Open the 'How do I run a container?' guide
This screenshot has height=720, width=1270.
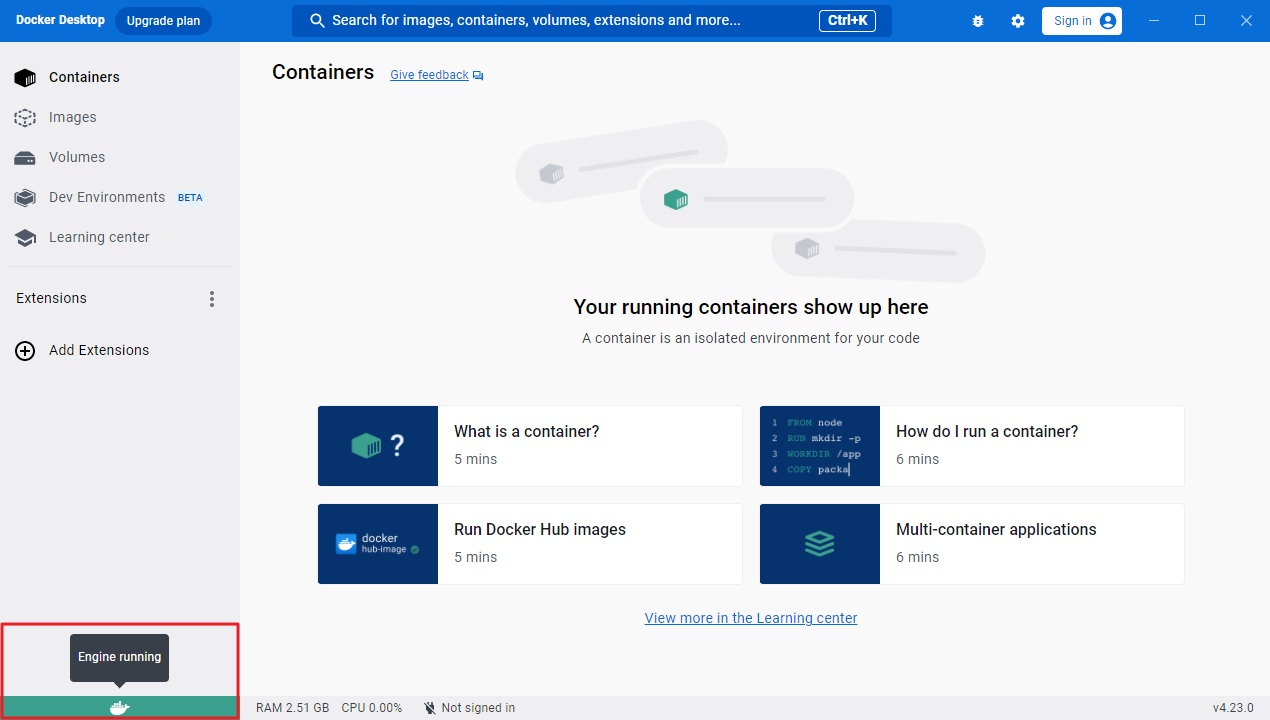click(972, 446)
